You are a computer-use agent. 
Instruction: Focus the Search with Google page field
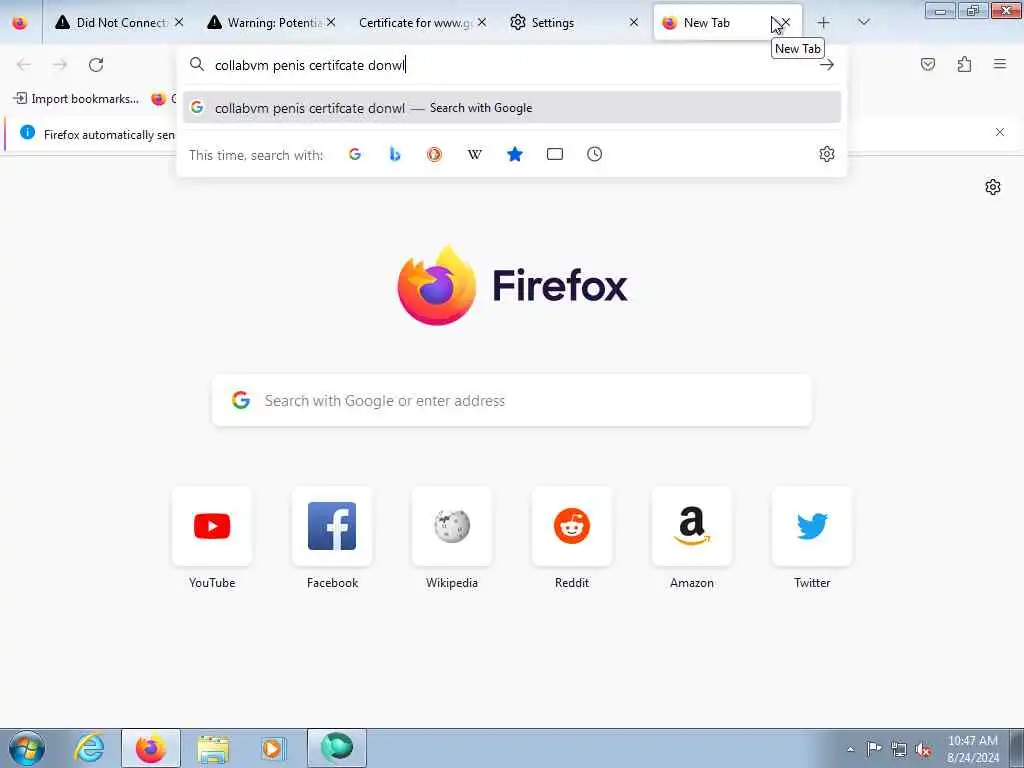coord(512,400)
